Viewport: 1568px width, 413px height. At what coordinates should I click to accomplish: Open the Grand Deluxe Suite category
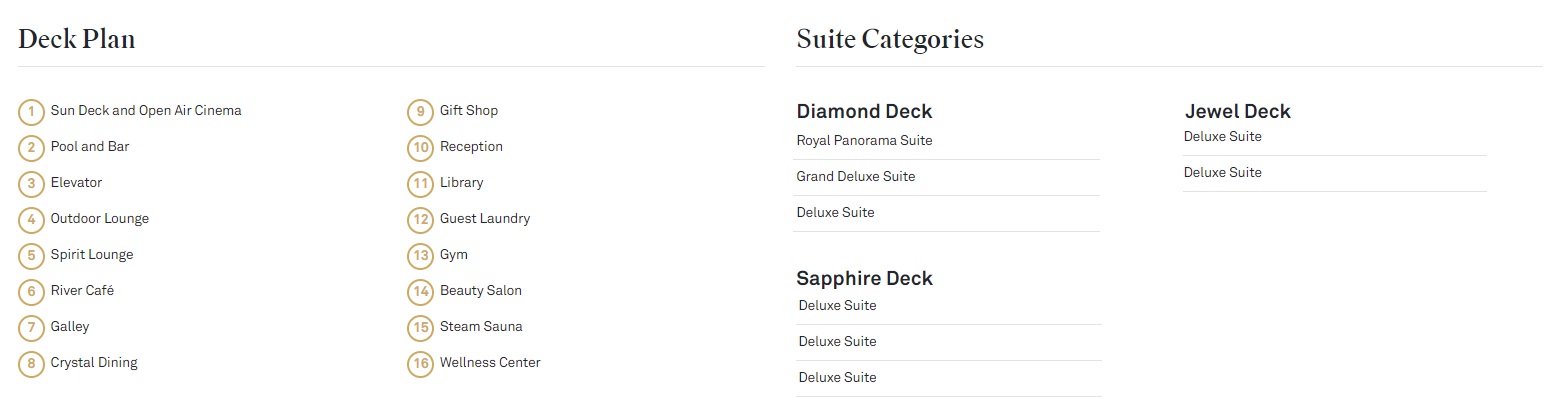[x=855, y=177]
